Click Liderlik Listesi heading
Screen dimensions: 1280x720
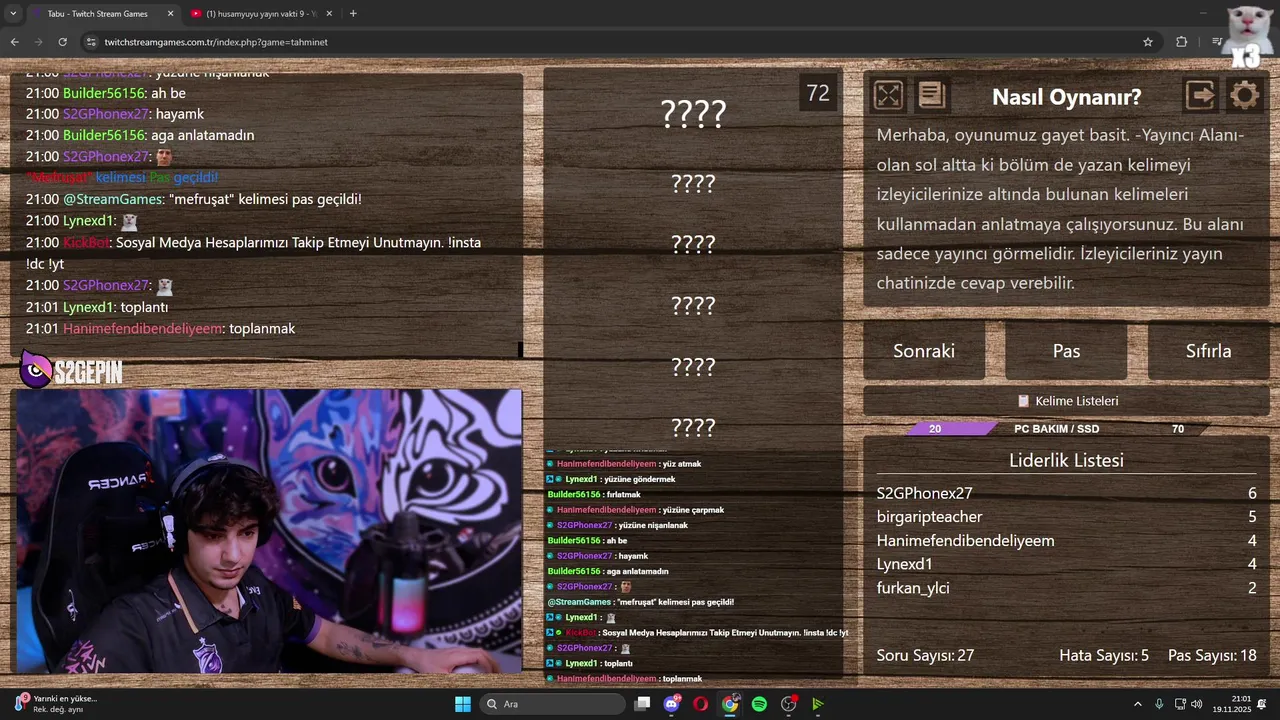(1066, 461)
